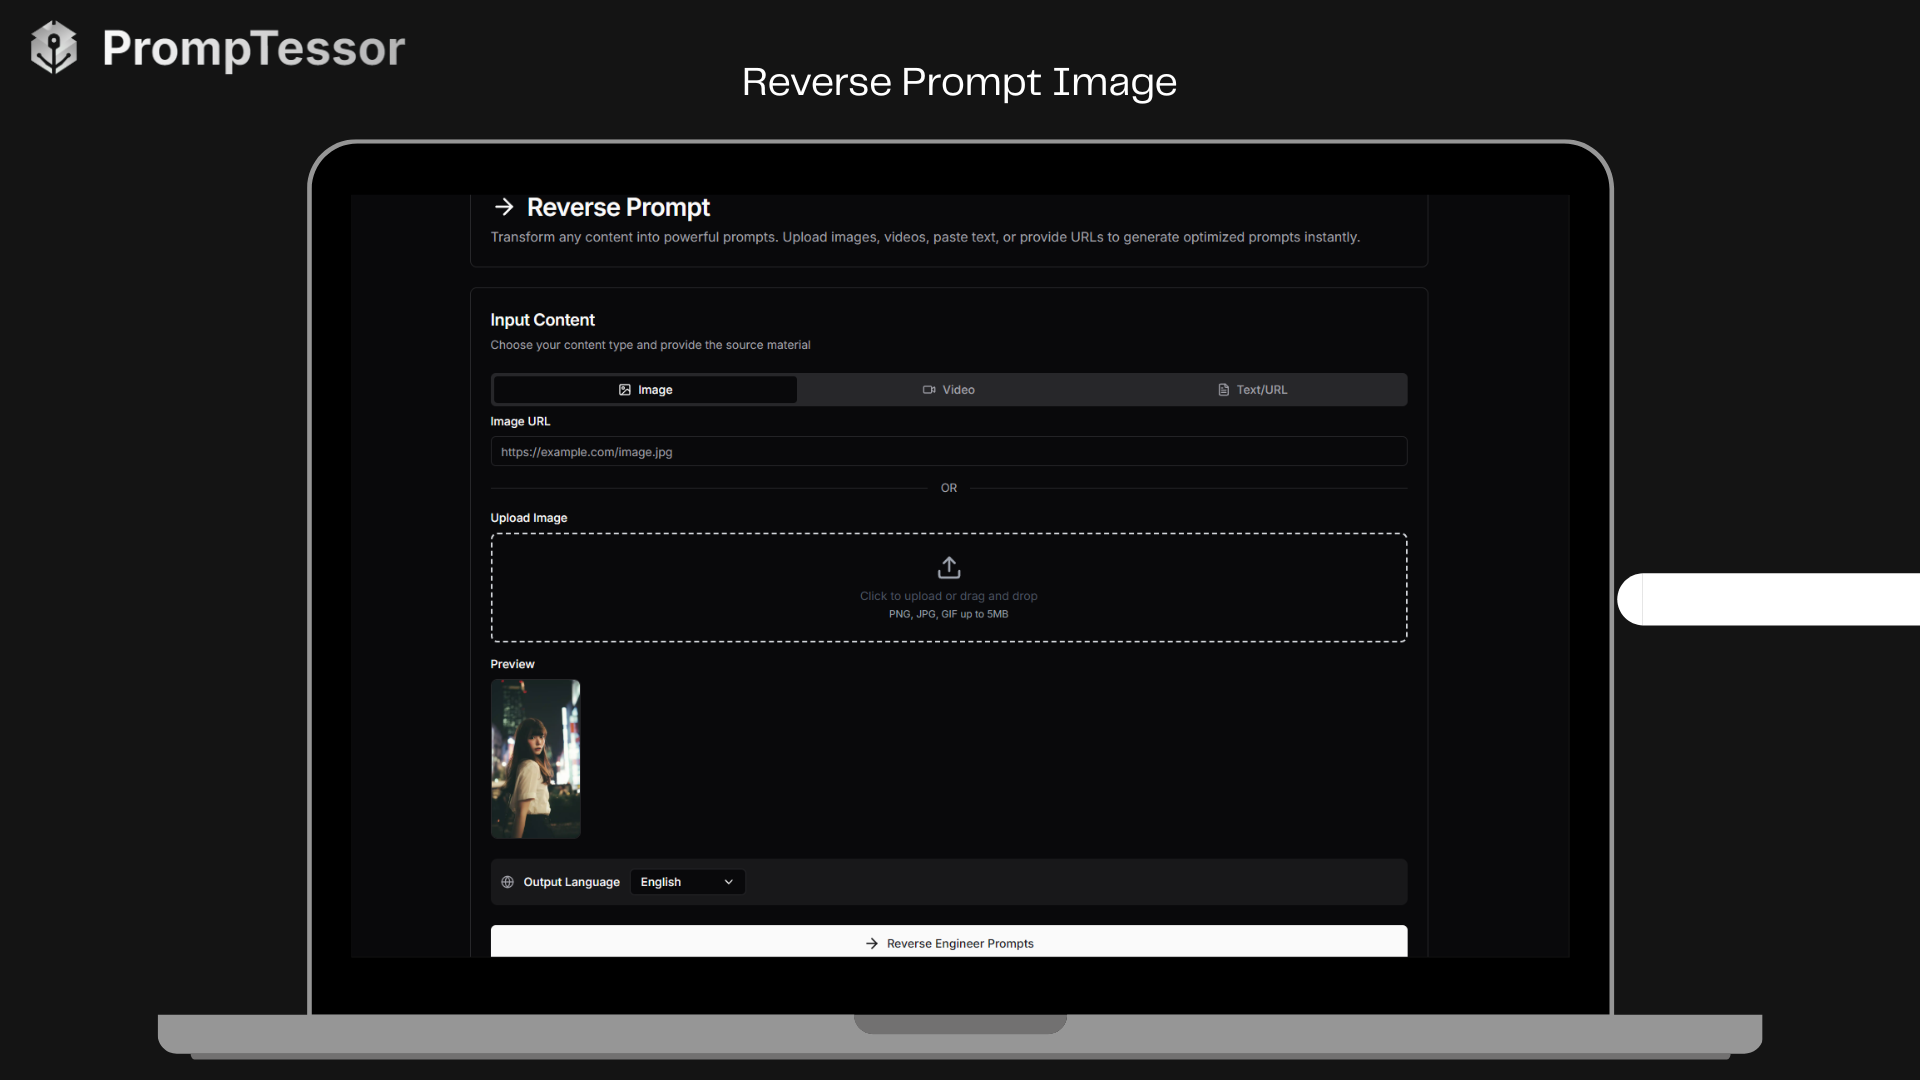Click the PrompTessor logo icon
The width and height of the screenshot is (1920, 1080).
click(x=53, y=46)
